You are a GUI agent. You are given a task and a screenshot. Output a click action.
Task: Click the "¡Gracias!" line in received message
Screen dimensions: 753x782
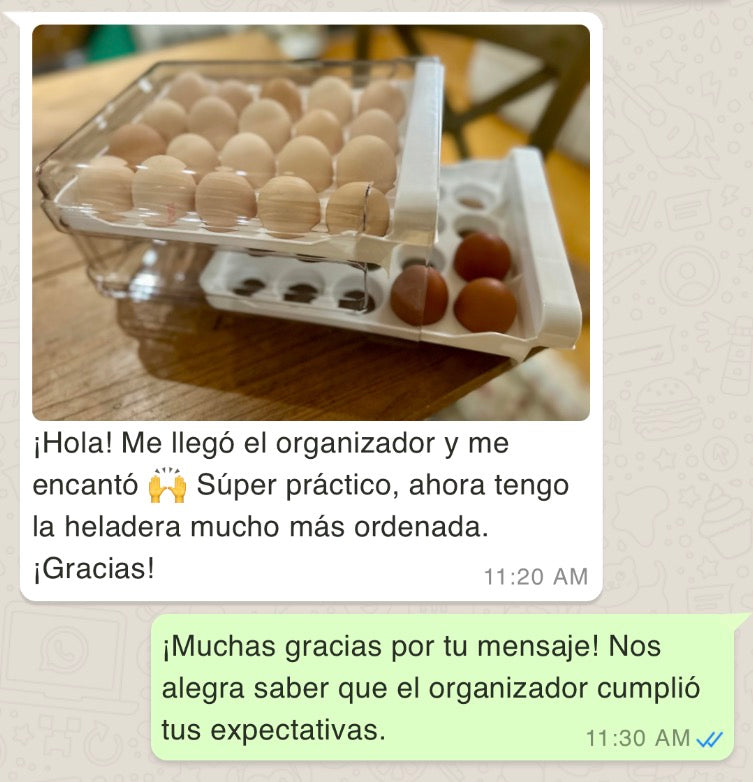pos(94,569)
